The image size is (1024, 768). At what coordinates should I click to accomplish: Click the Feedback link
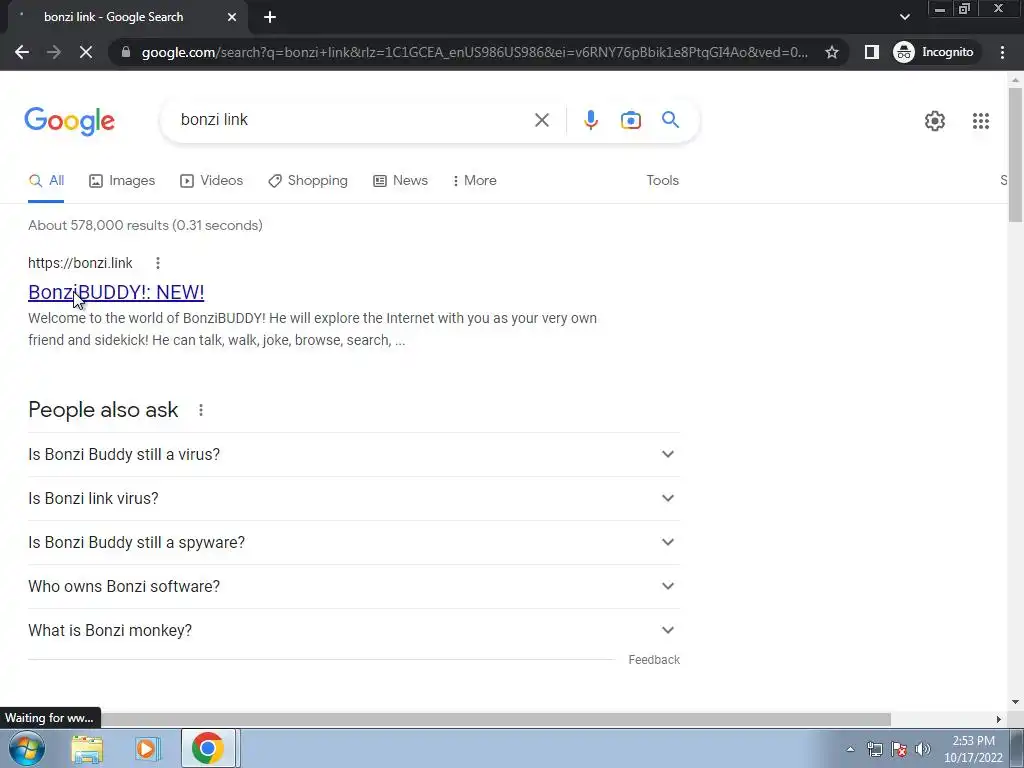click(x=654, y=660)
